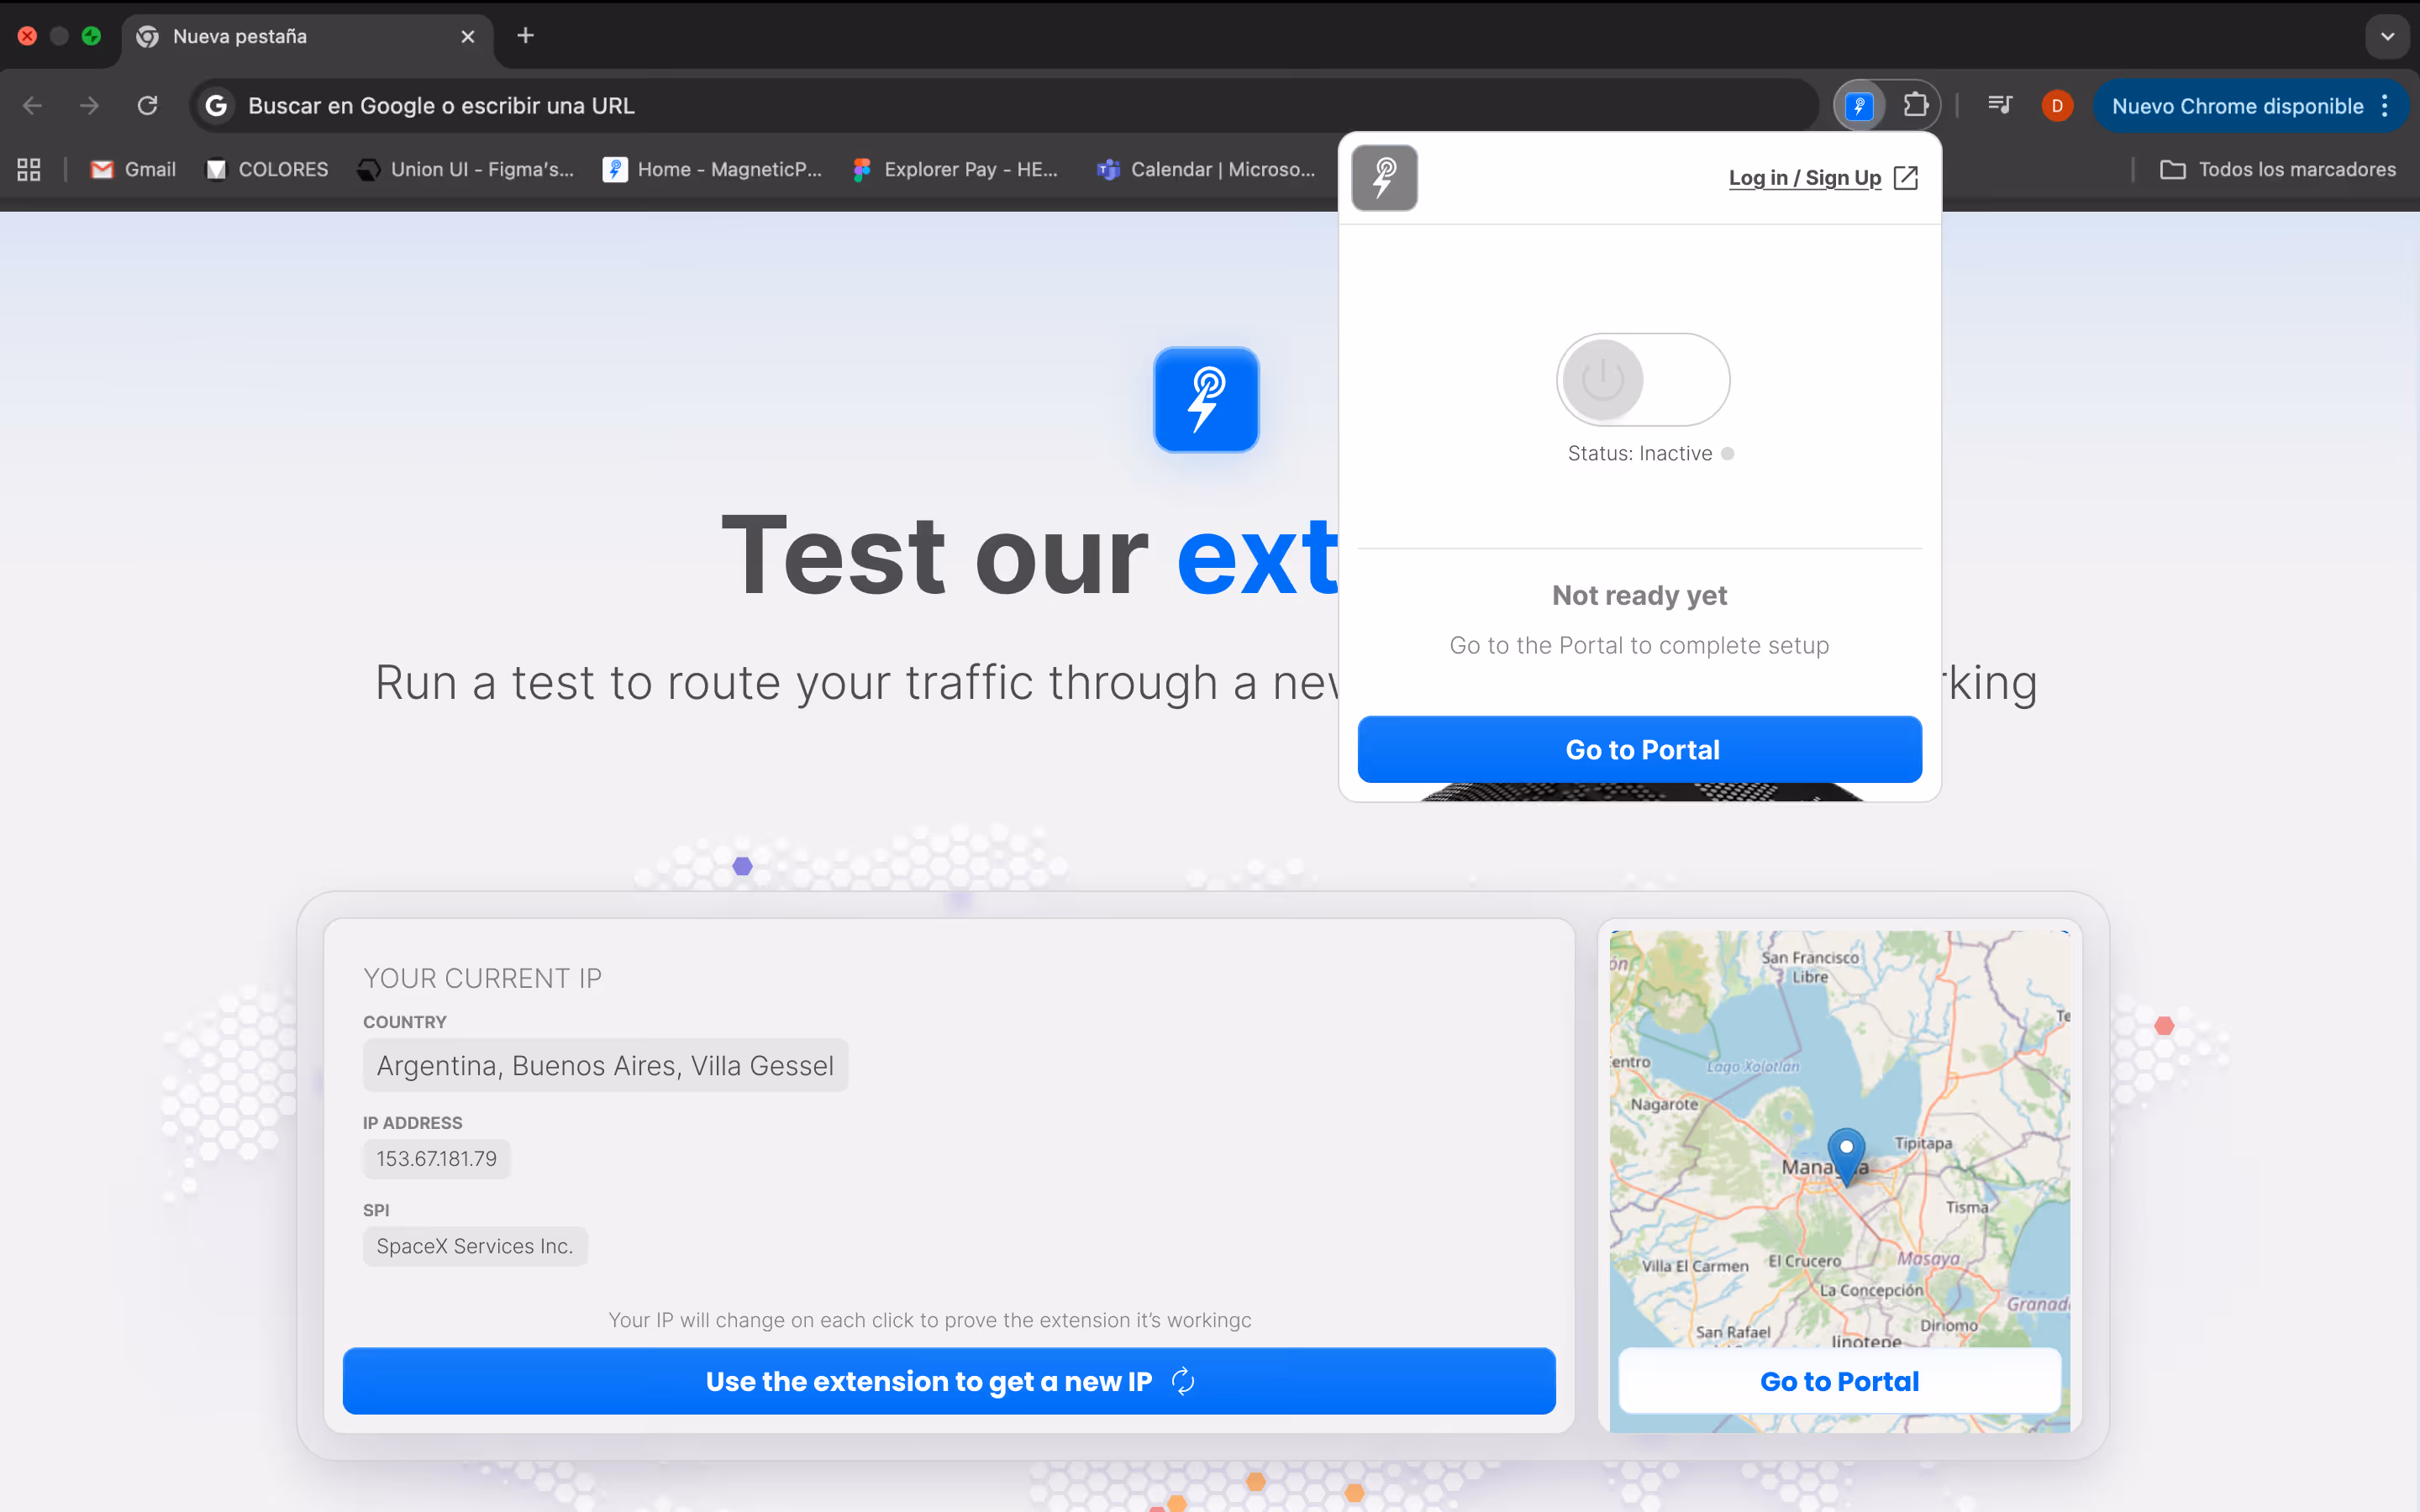Open Todos los marcadores folder
Image resolution: width=2420 pixels, height=1512 pixels.
(2277, 169)
